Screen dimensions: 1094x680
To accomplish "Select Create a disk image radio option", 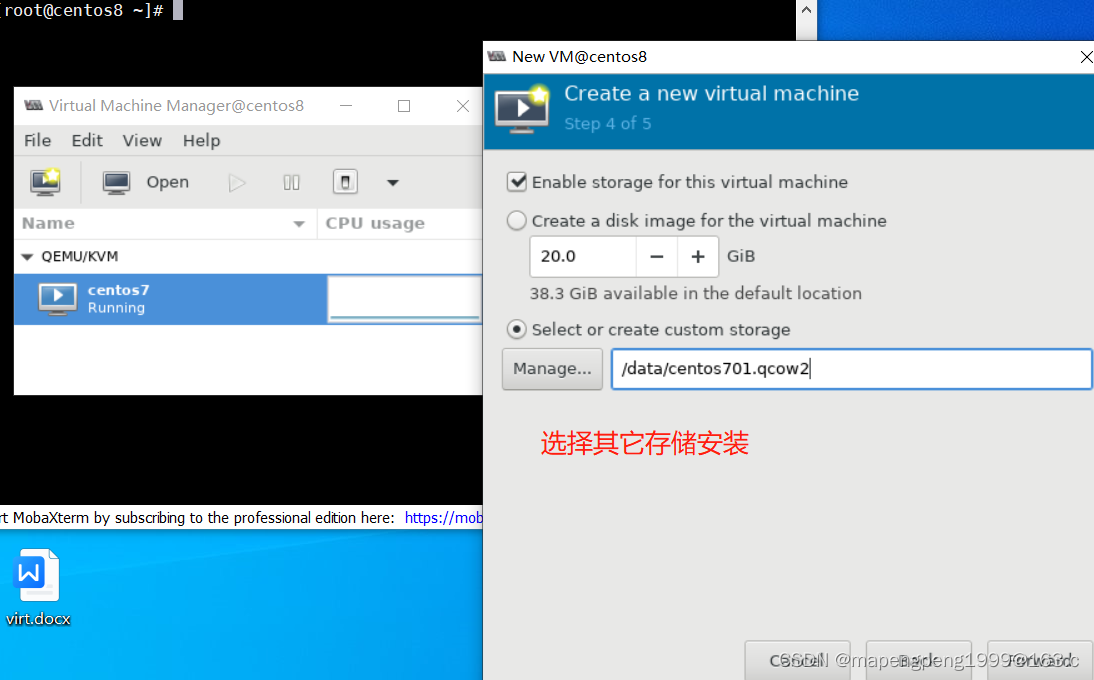I will (516, 220).
